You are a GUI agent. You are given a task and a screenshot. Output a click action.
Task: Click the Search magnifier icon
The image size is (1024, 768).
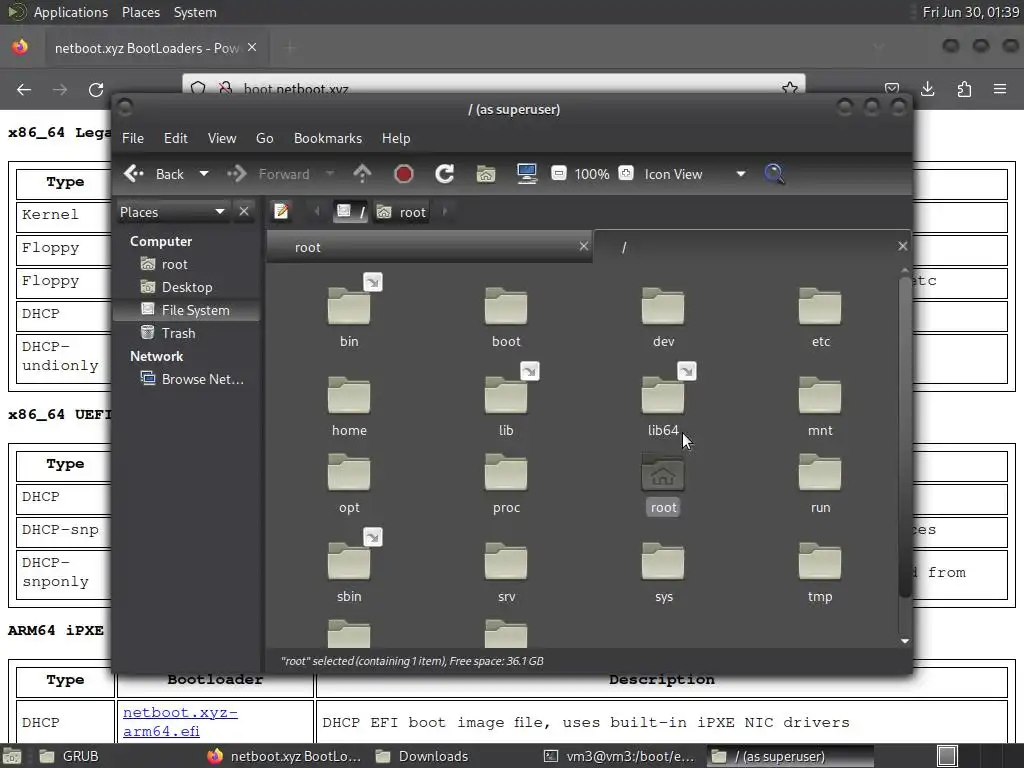[774, 174]
